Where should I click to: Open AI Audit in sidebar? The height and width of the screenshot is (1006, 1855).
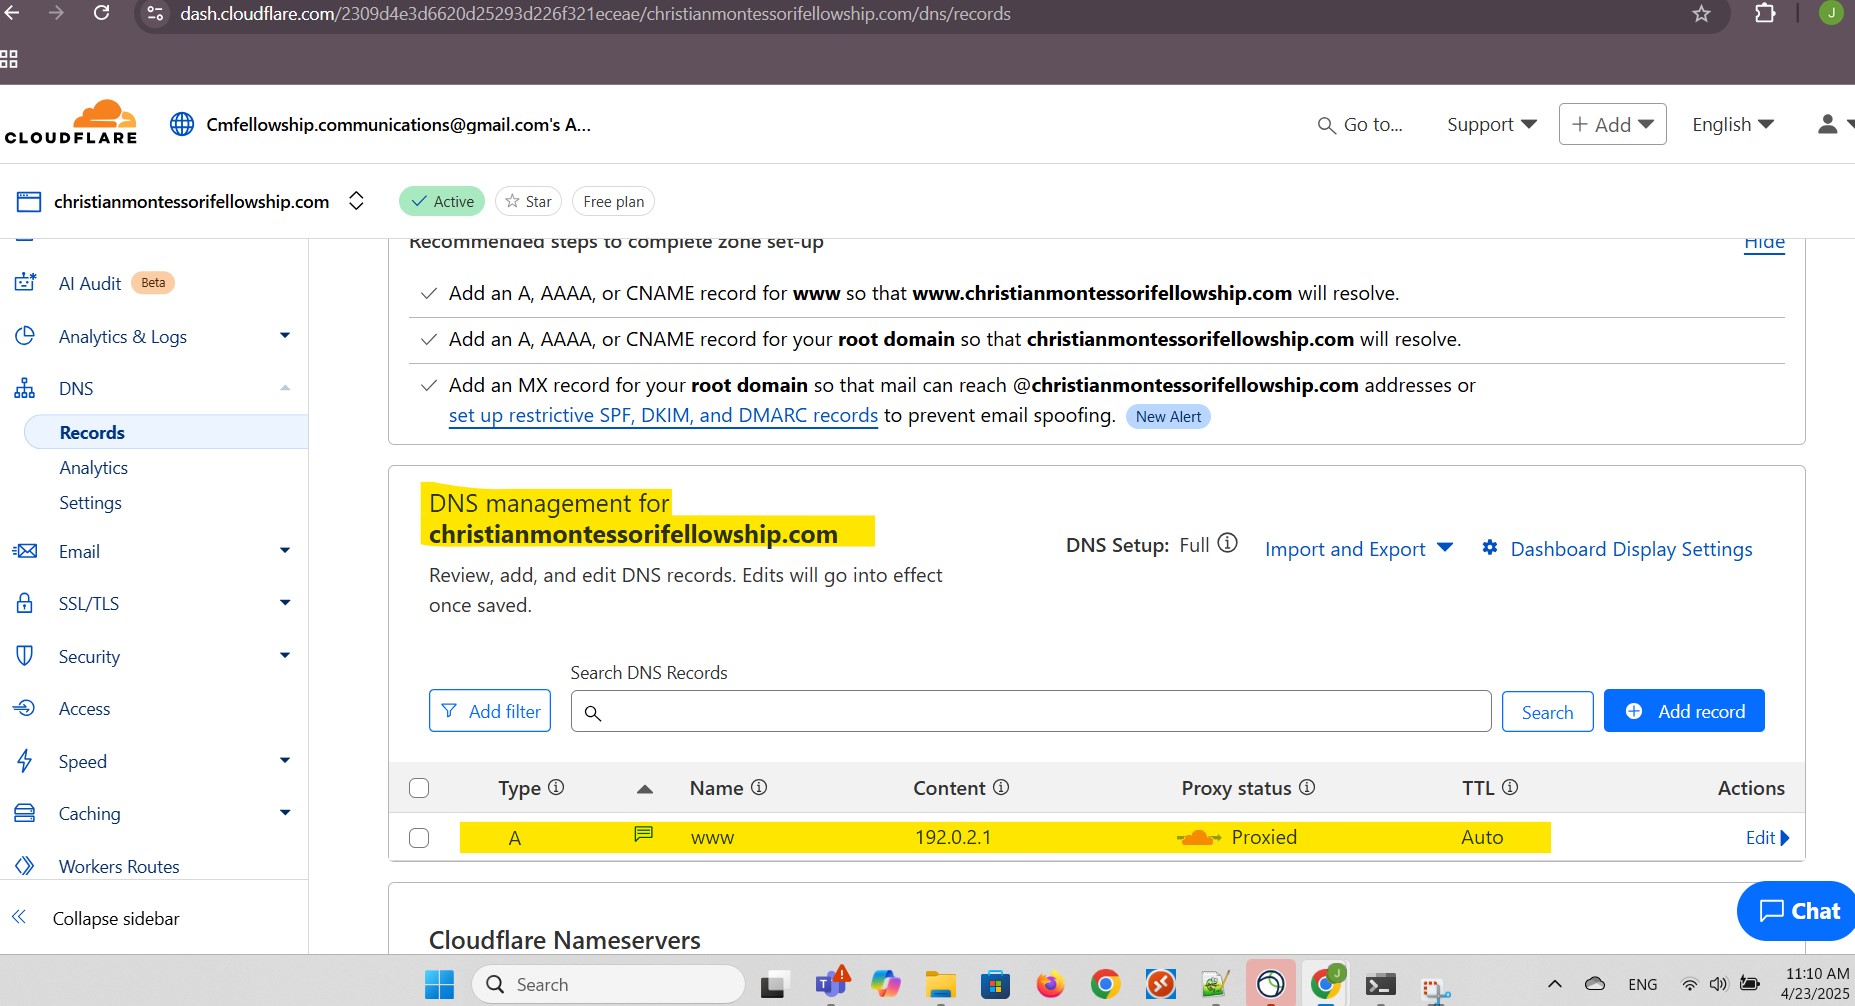coord(90,283)
